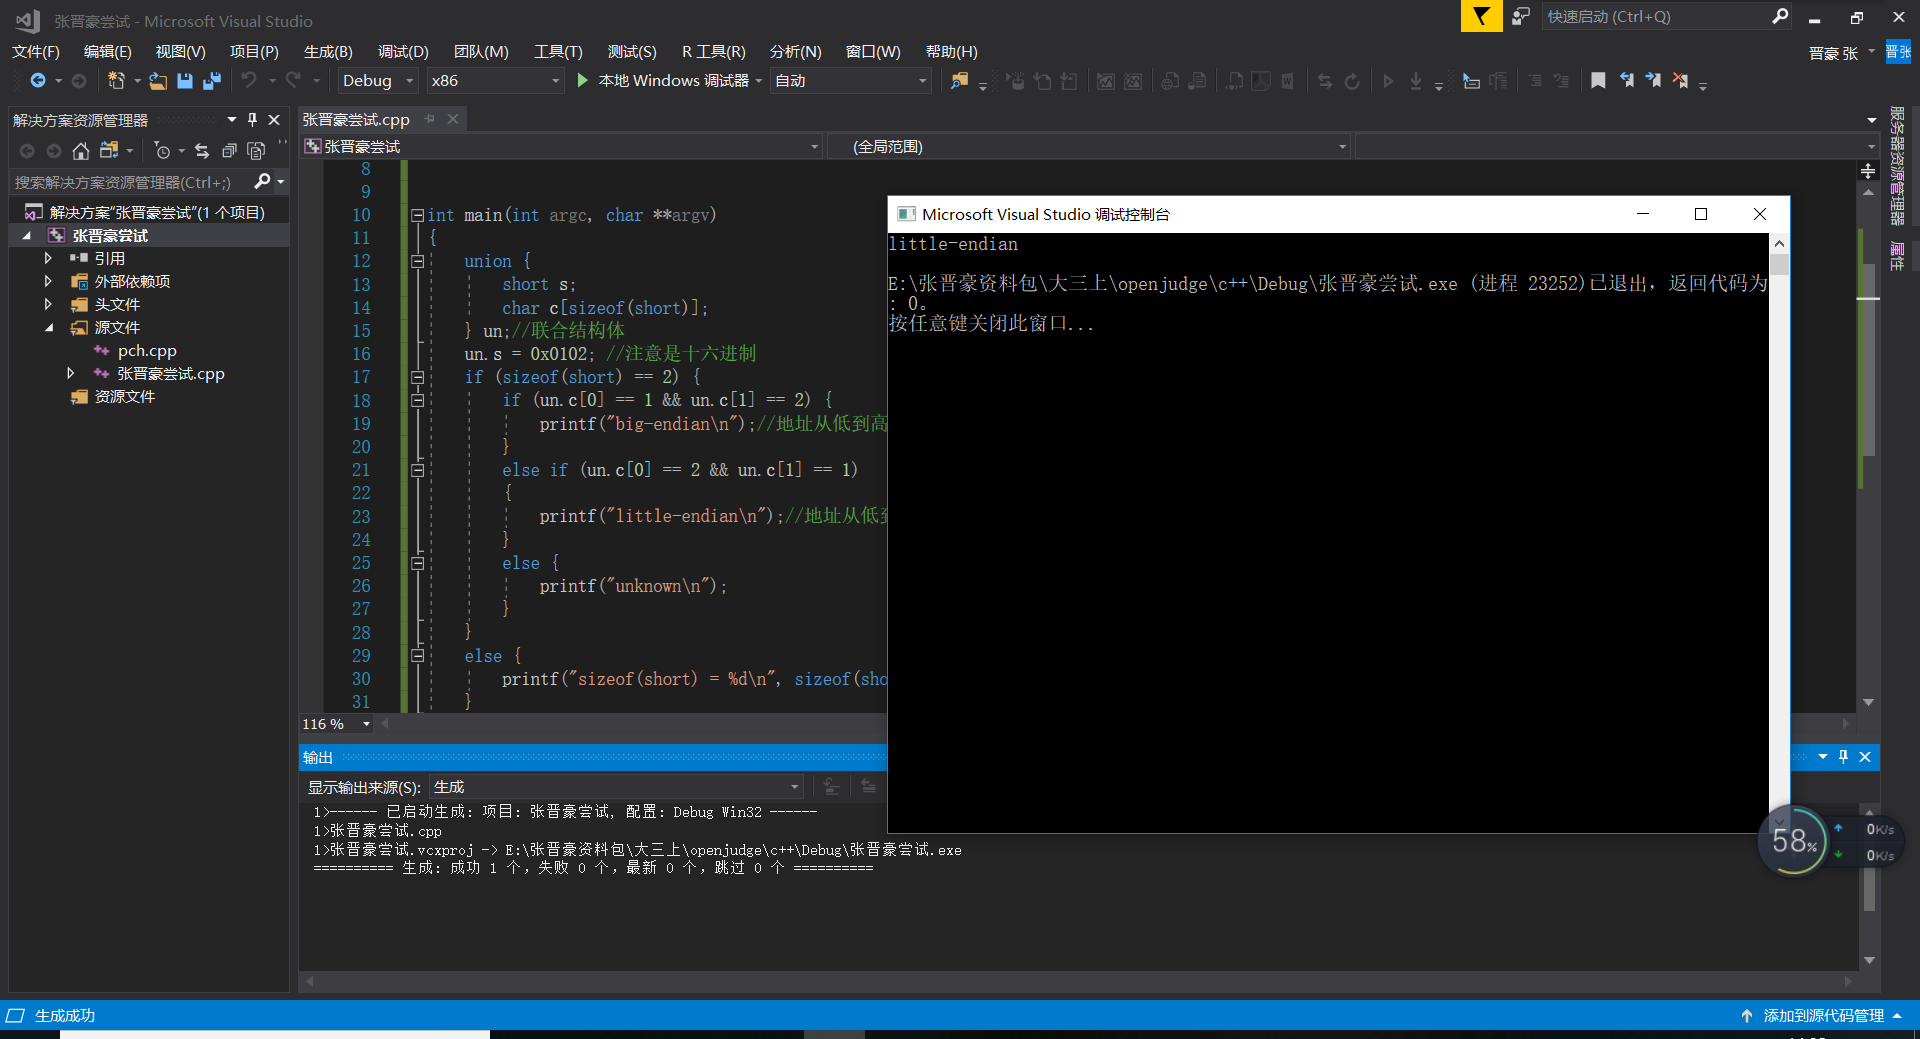Open the x86 platform dropdown
The height and width of the screenshot is (1039, 1920).
(495, 81)
